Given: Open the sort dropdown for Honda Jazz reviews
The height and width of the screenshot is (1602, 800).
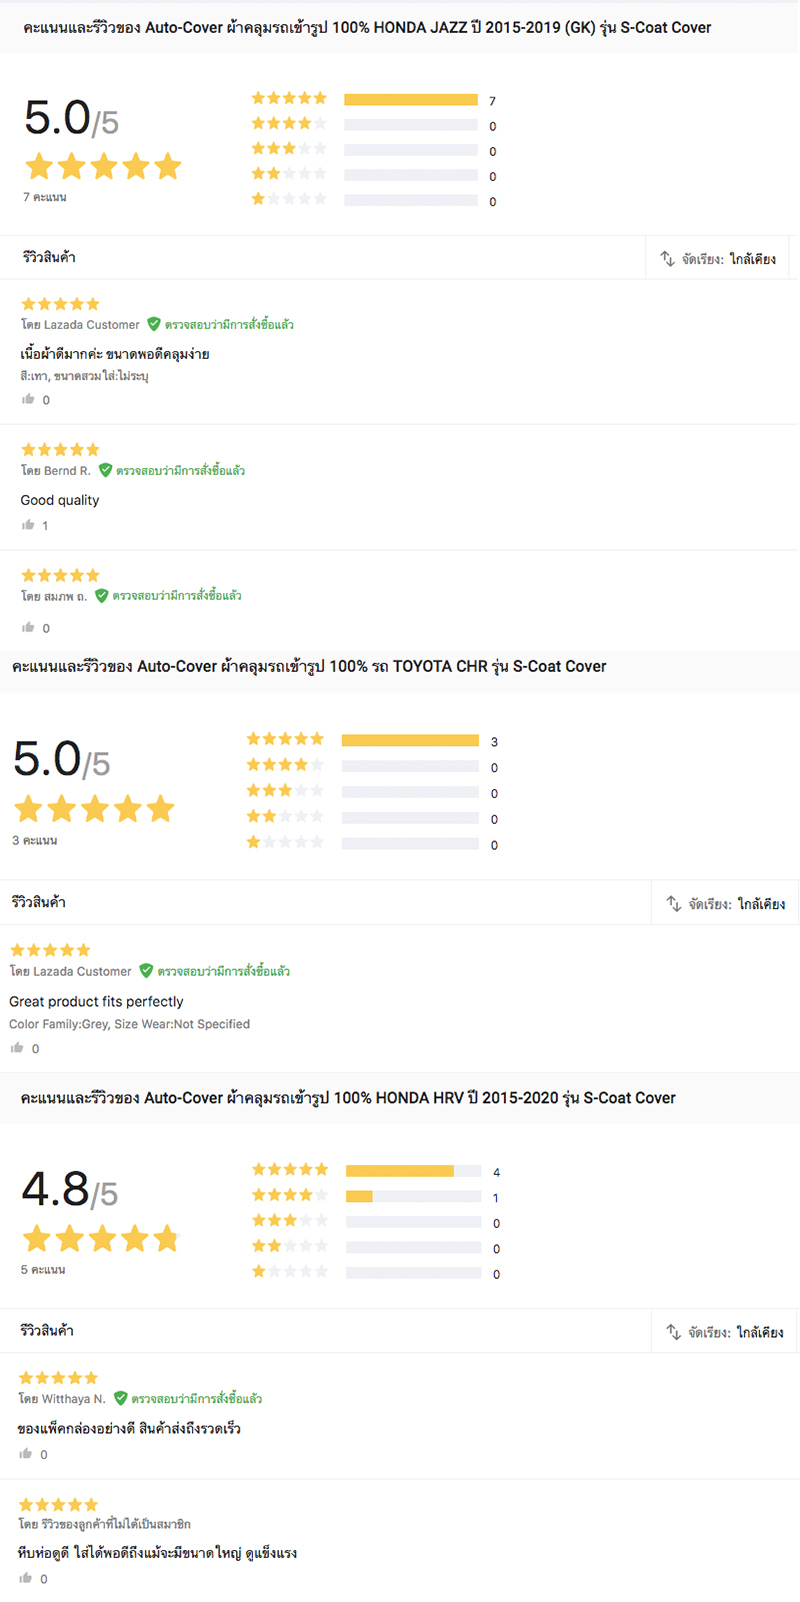Looking at the screenshot, I should [718, 258].
